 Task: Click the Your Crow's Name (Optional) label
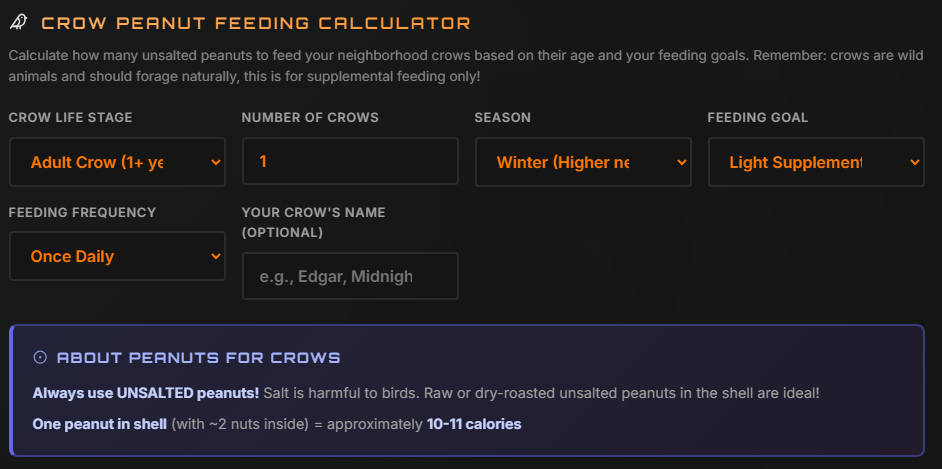pyautogui.click(x=313, y=222)
